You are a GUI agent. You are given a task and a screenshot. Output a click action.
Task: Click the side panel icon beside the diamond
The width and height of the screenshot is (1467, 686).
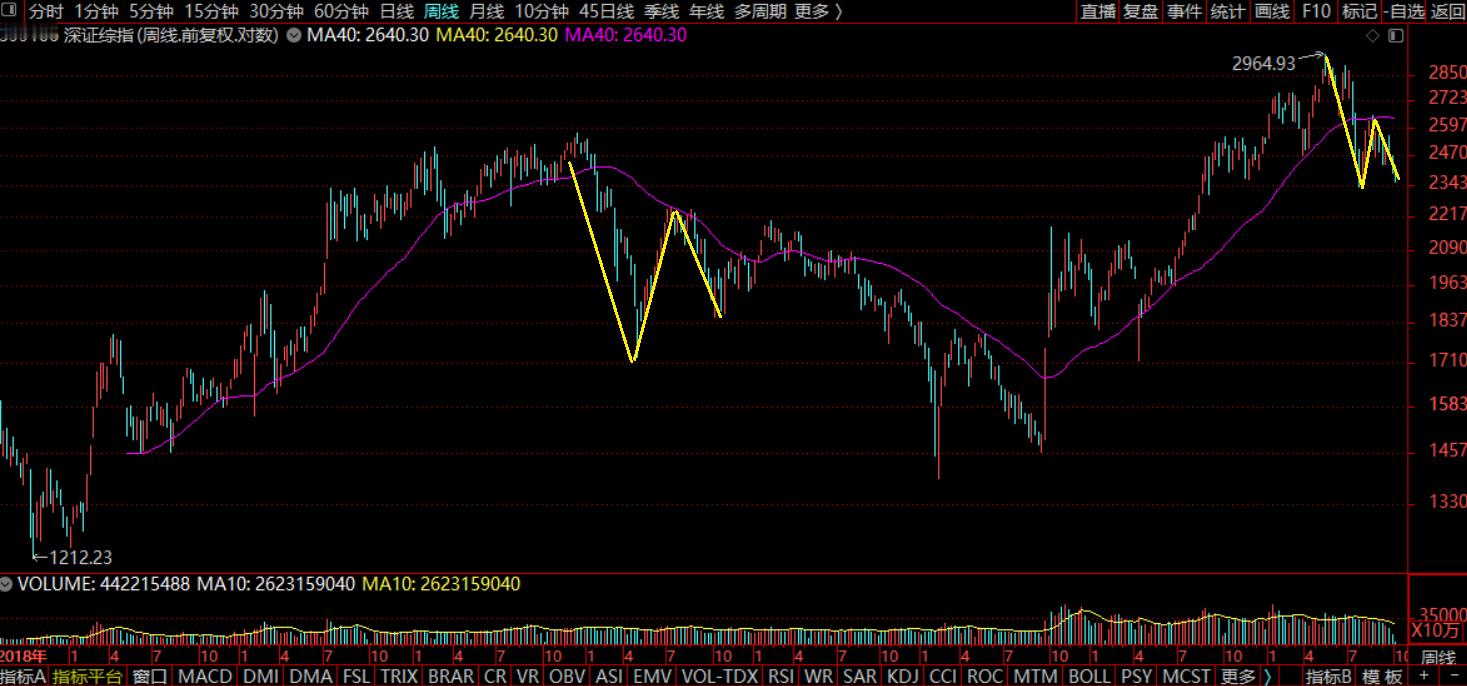(1396, 36)
